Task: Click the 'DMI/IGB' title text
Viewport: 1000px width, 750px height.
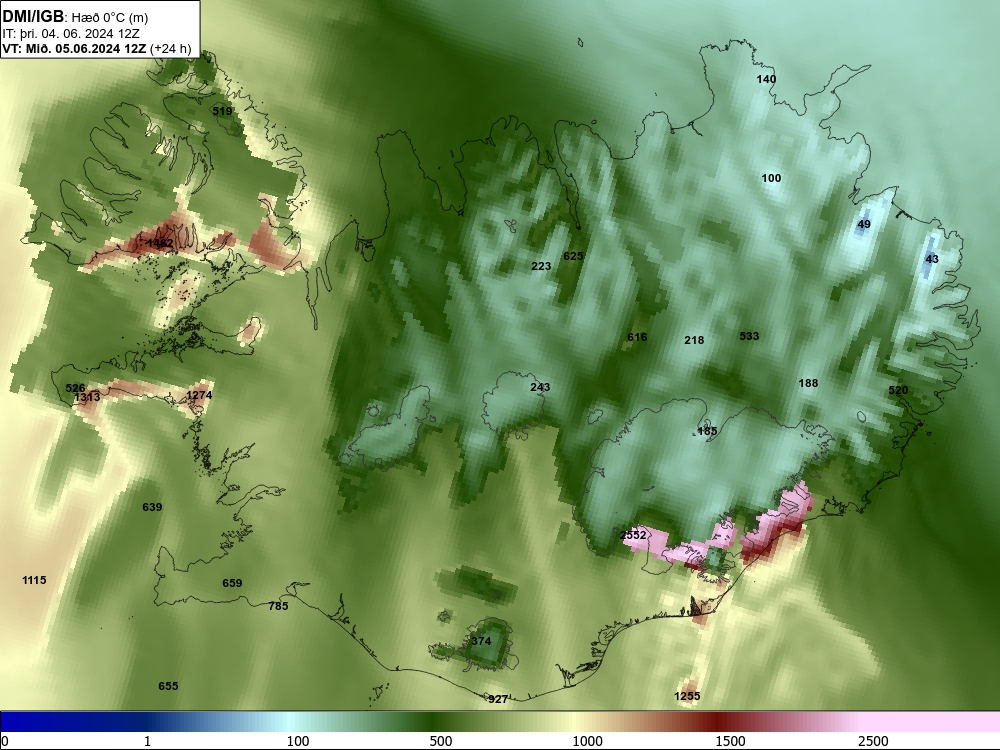Action: tap(33, 17)
